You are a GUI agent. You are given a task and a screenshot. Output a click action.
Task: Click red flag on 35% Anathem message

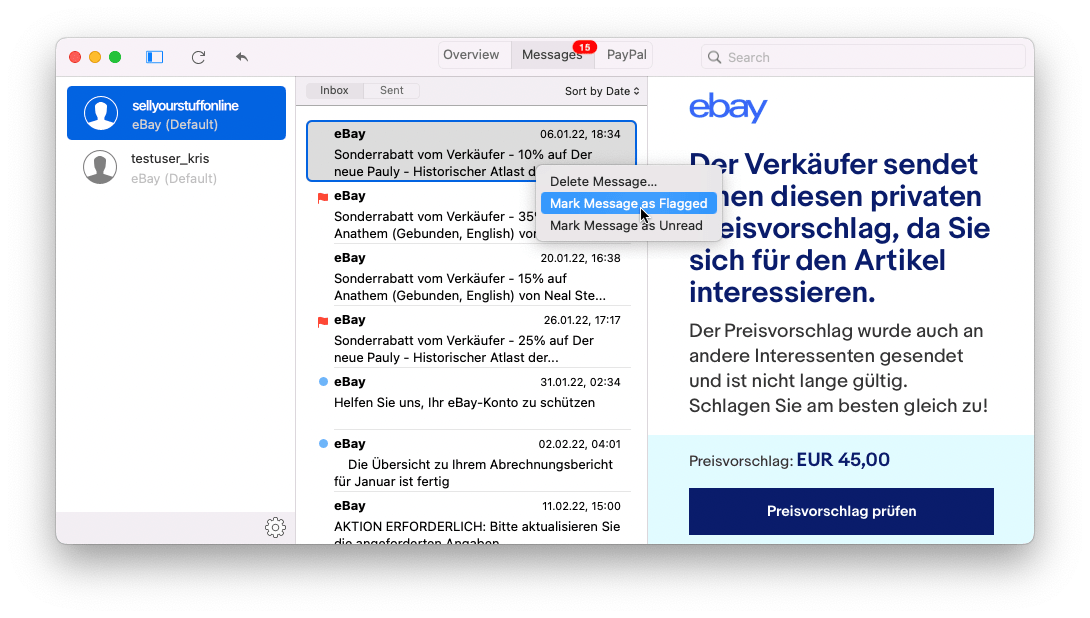(323, 197)
